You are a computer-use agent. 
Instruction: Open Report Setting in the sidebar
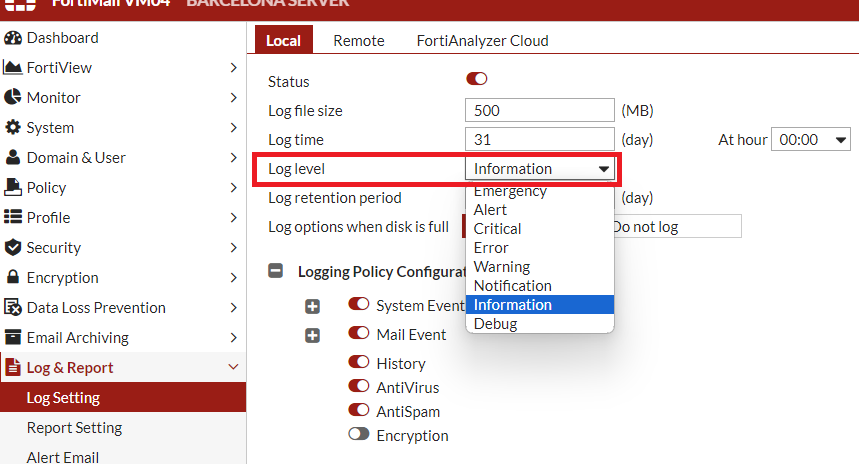[74, 428]
